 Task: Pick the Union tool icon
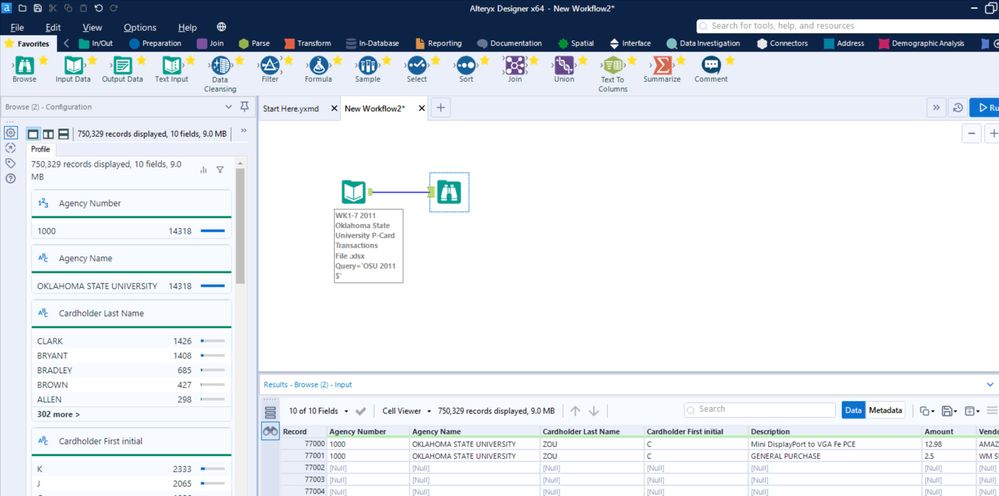[564, 65]
